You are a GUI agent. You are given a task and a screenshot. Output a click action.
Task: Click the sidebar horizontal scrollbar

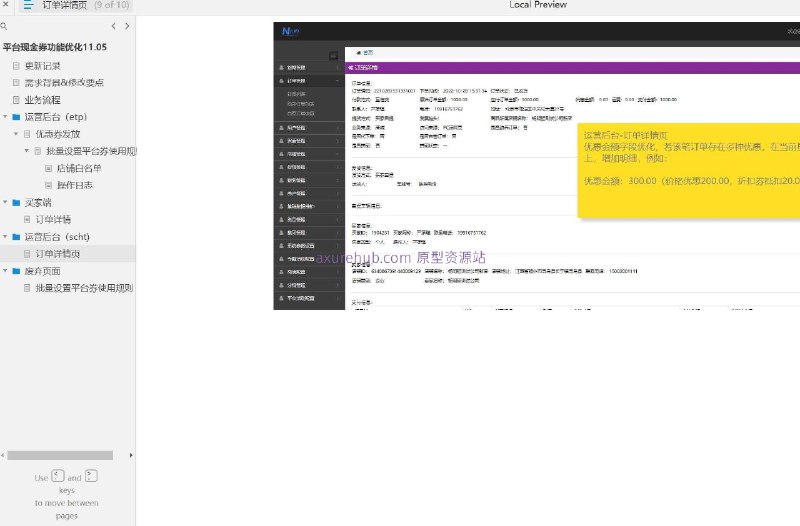60,455
